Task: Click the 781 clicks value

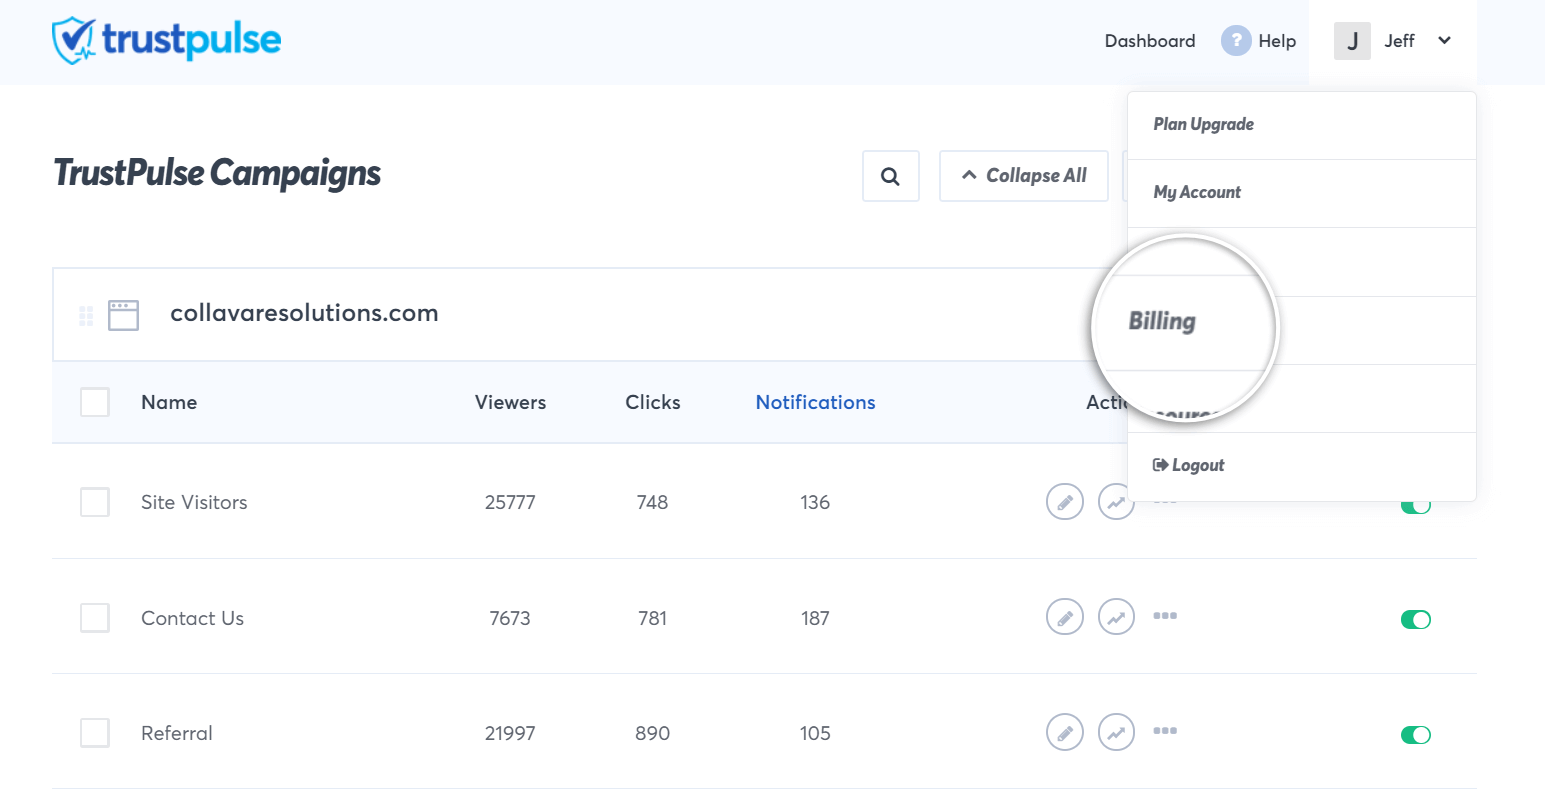Action: click(x=652, y=618)
